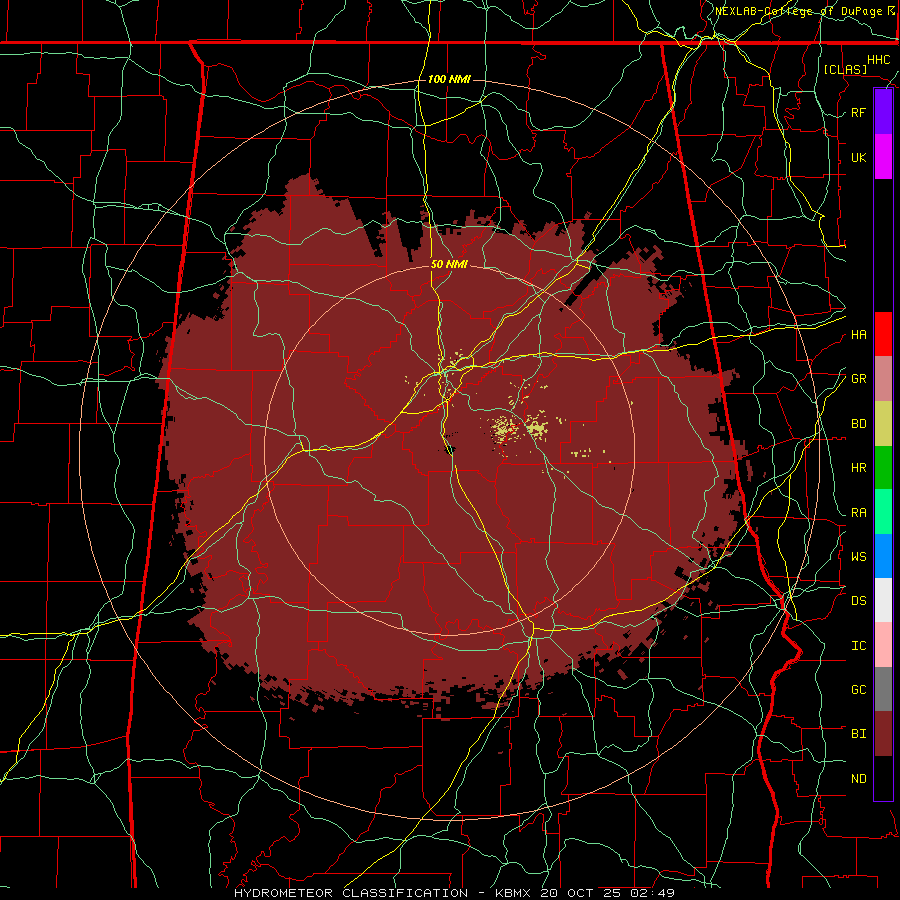Click the "100 NMI" range ring label
This screenshot has width=900, height=900.
pos(449,79)
